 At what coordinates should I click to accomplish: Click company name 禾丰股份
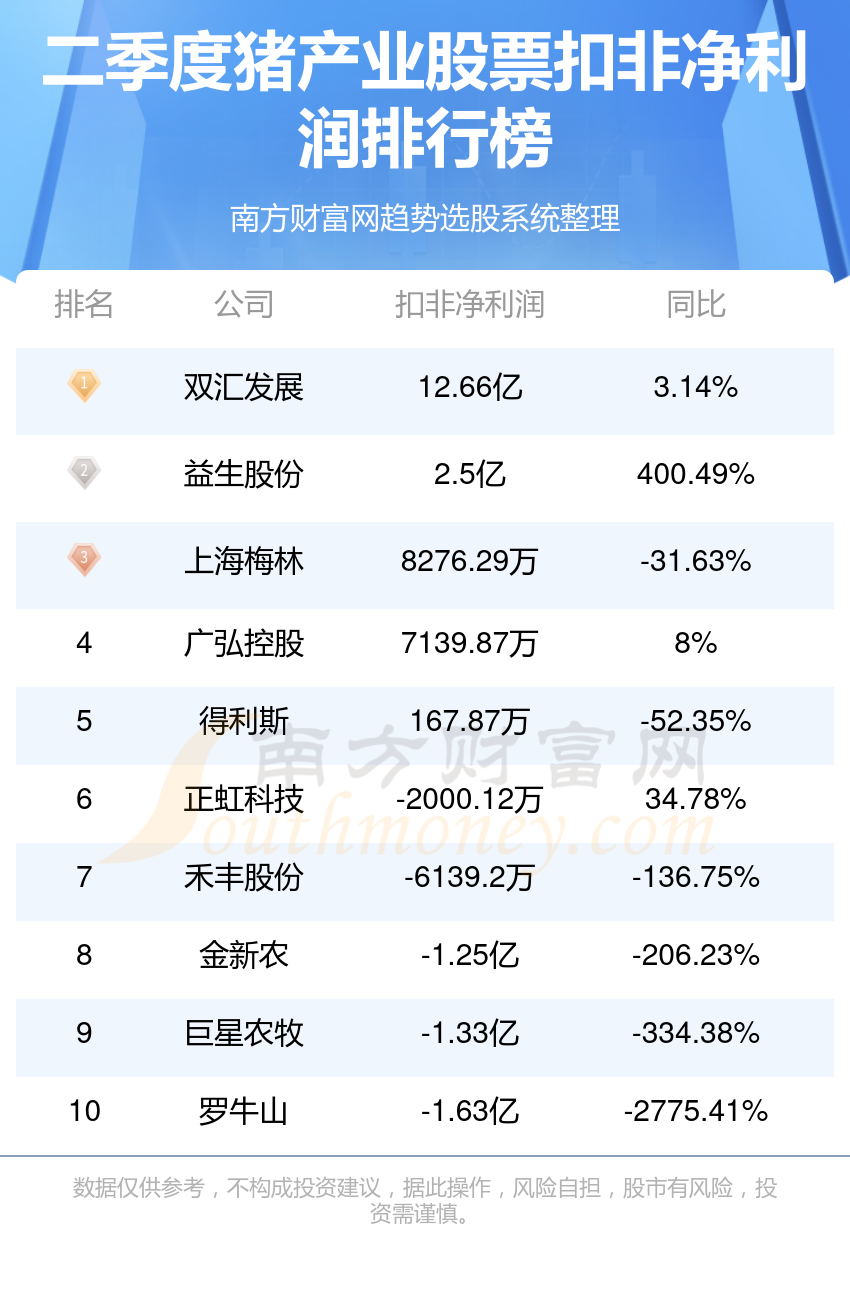(x=244, y=877)
